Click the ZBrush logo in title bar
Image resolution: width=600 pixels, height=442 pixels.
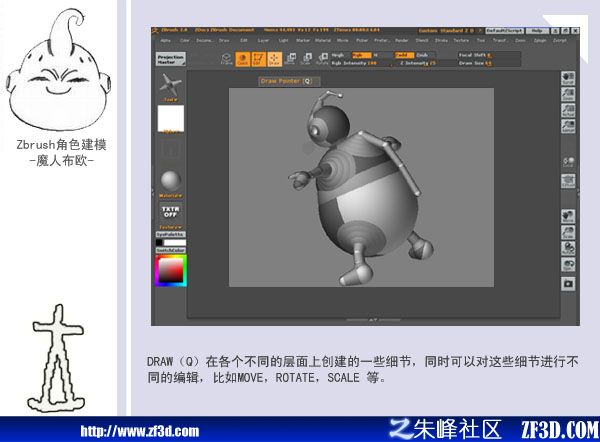coord(155,30)
